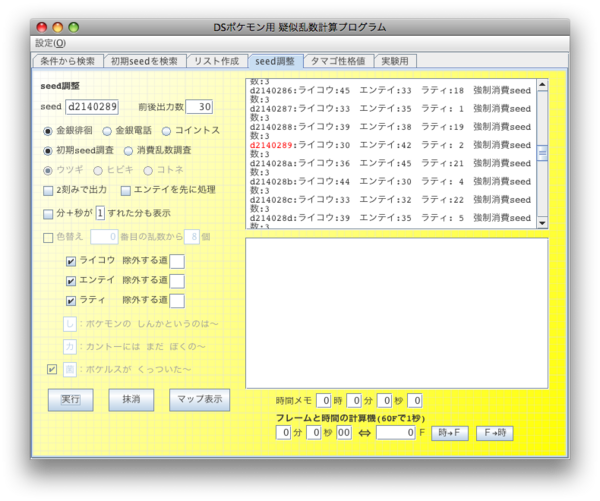Click the calculator 00 centisecond field
Image resolution: width=600 pixels, height=501 pixels.
[x=344, y=433]
